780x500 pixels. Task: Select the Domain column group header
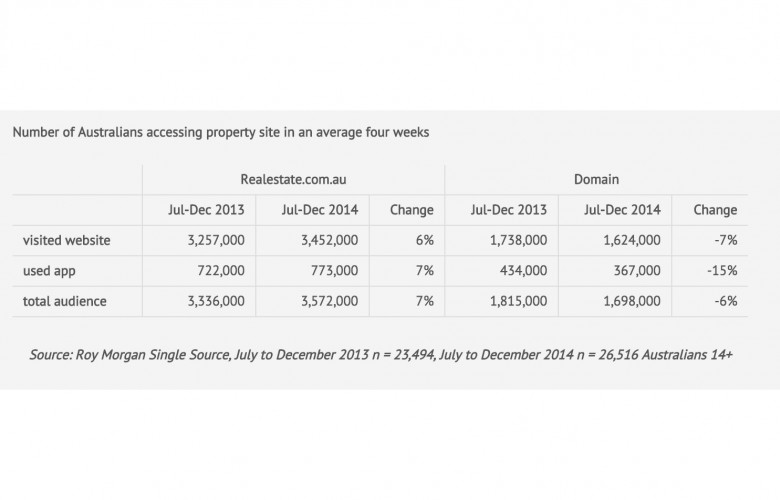pos(596,179)
